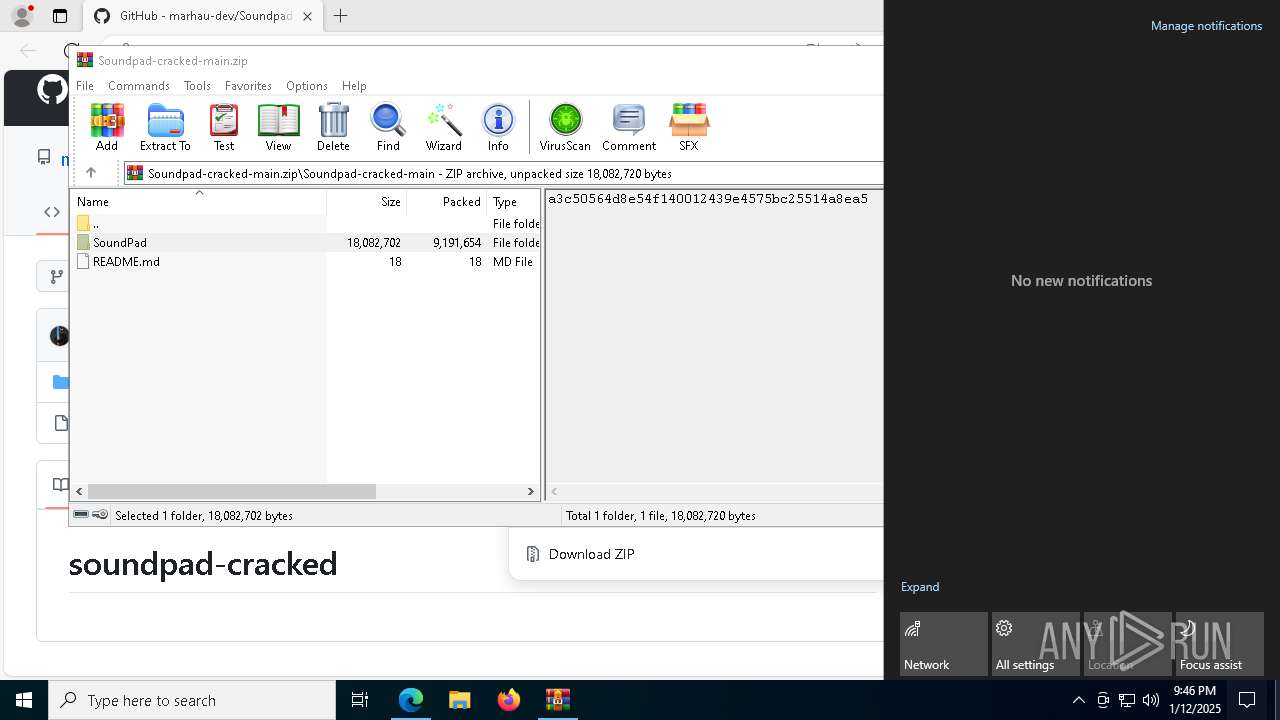
Task: Click Download ZIP on GitHub page
Action: coord(592,554)
